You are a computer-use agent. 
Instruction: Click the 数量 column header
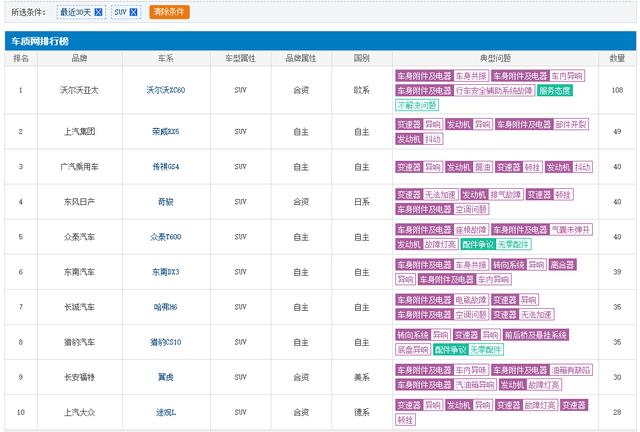[x=617, y=58]
